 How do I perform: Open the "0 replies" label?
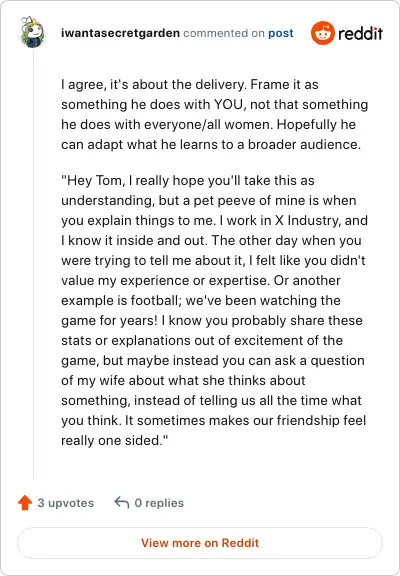(x=159, y=503)
